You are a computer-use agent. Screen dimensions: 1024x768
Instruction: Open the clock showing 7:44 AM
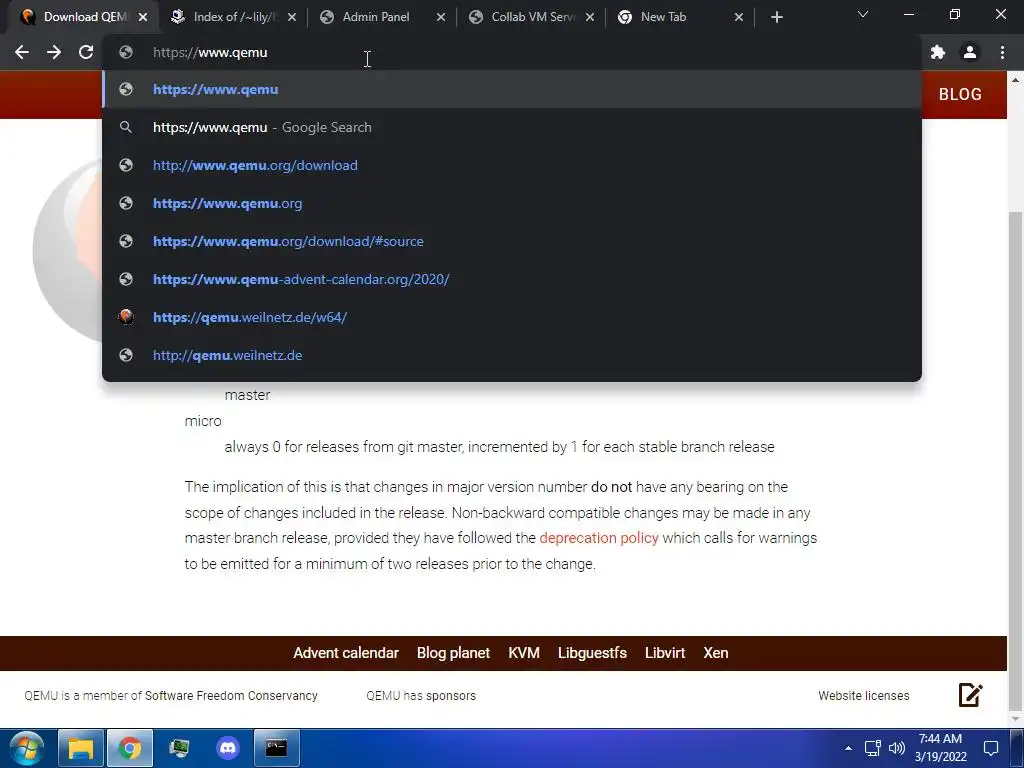[940, 748]
